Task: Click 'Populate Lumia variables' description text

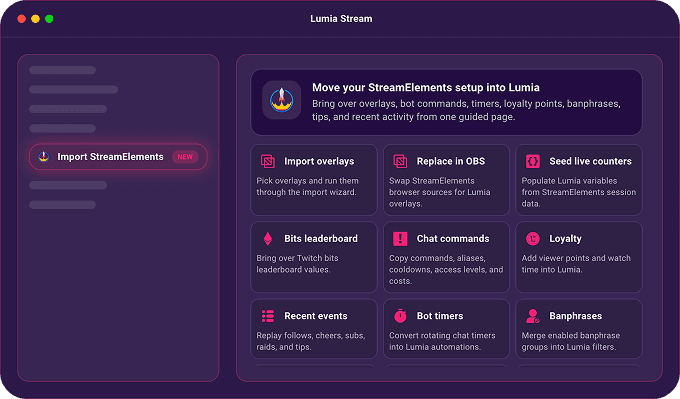Action: 579,192
